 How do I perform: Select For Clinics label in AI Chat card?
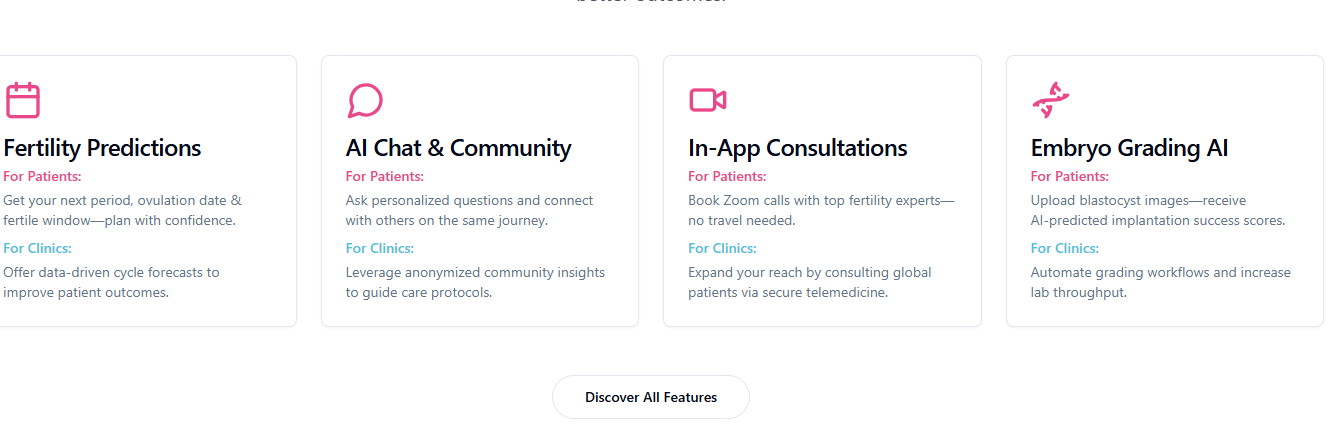(380, 248)
